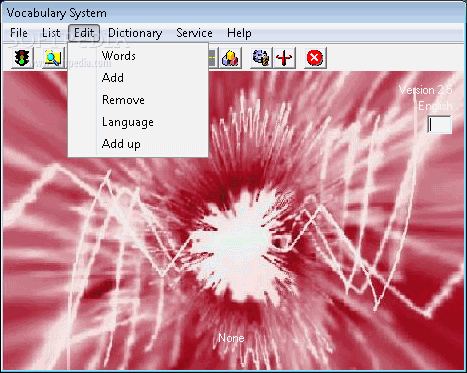Open the List menu
The width and height of the screenshot is (467, 373).
tap(51, 33)
